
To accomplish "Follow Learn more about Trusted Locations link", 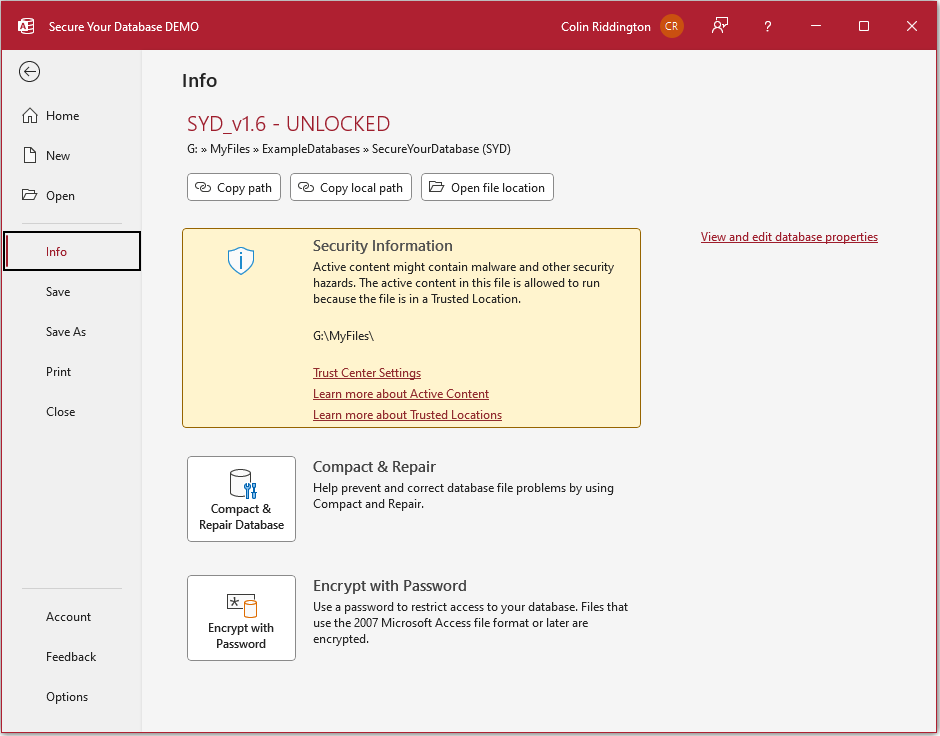I will pos(408,415).
